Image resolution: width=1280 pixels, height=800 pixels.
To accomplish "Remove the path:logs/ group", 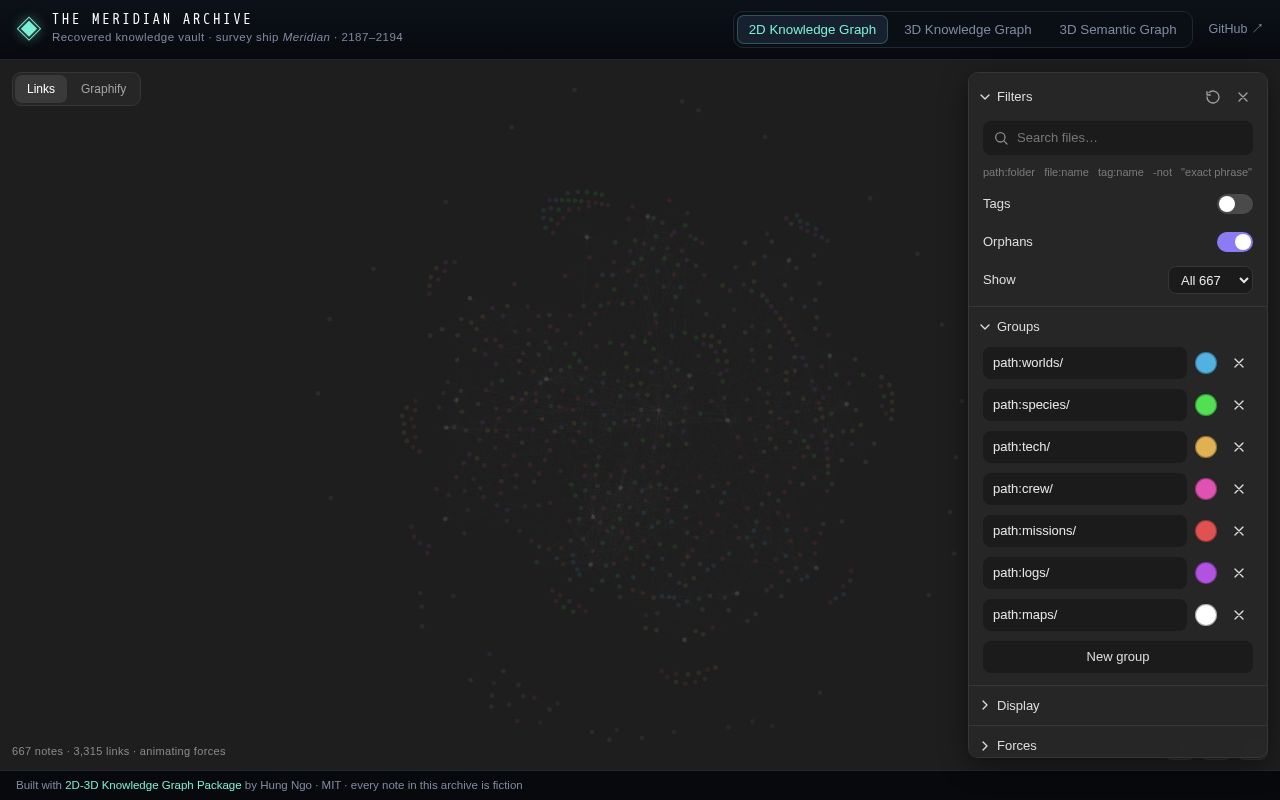I will (x=1239, y=573).
